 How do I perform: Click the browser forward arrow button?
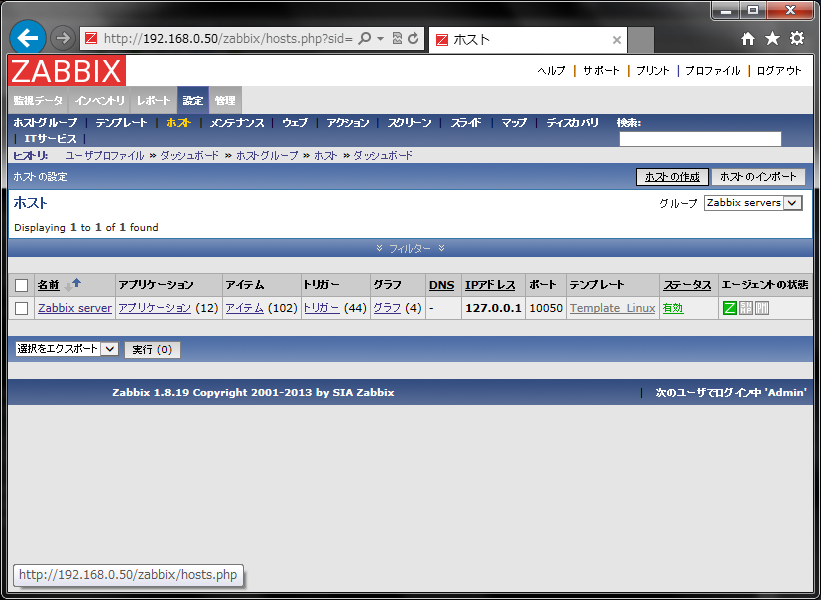[63, 38]
